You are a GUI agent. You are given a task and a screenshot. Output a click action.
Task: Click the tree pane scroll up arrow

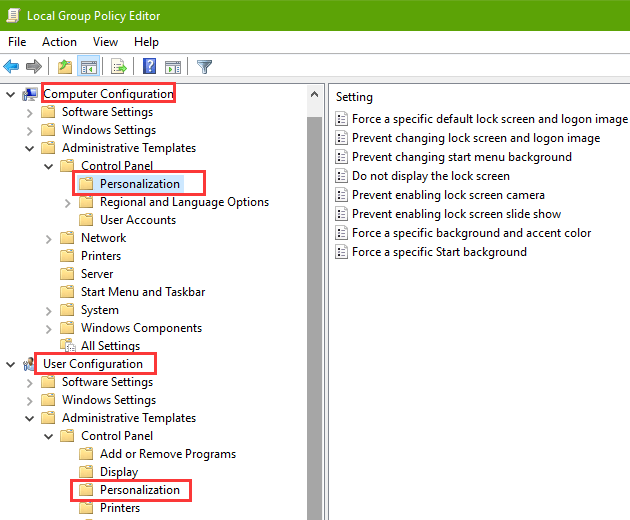pyautogui.click(x=315, y=94)
